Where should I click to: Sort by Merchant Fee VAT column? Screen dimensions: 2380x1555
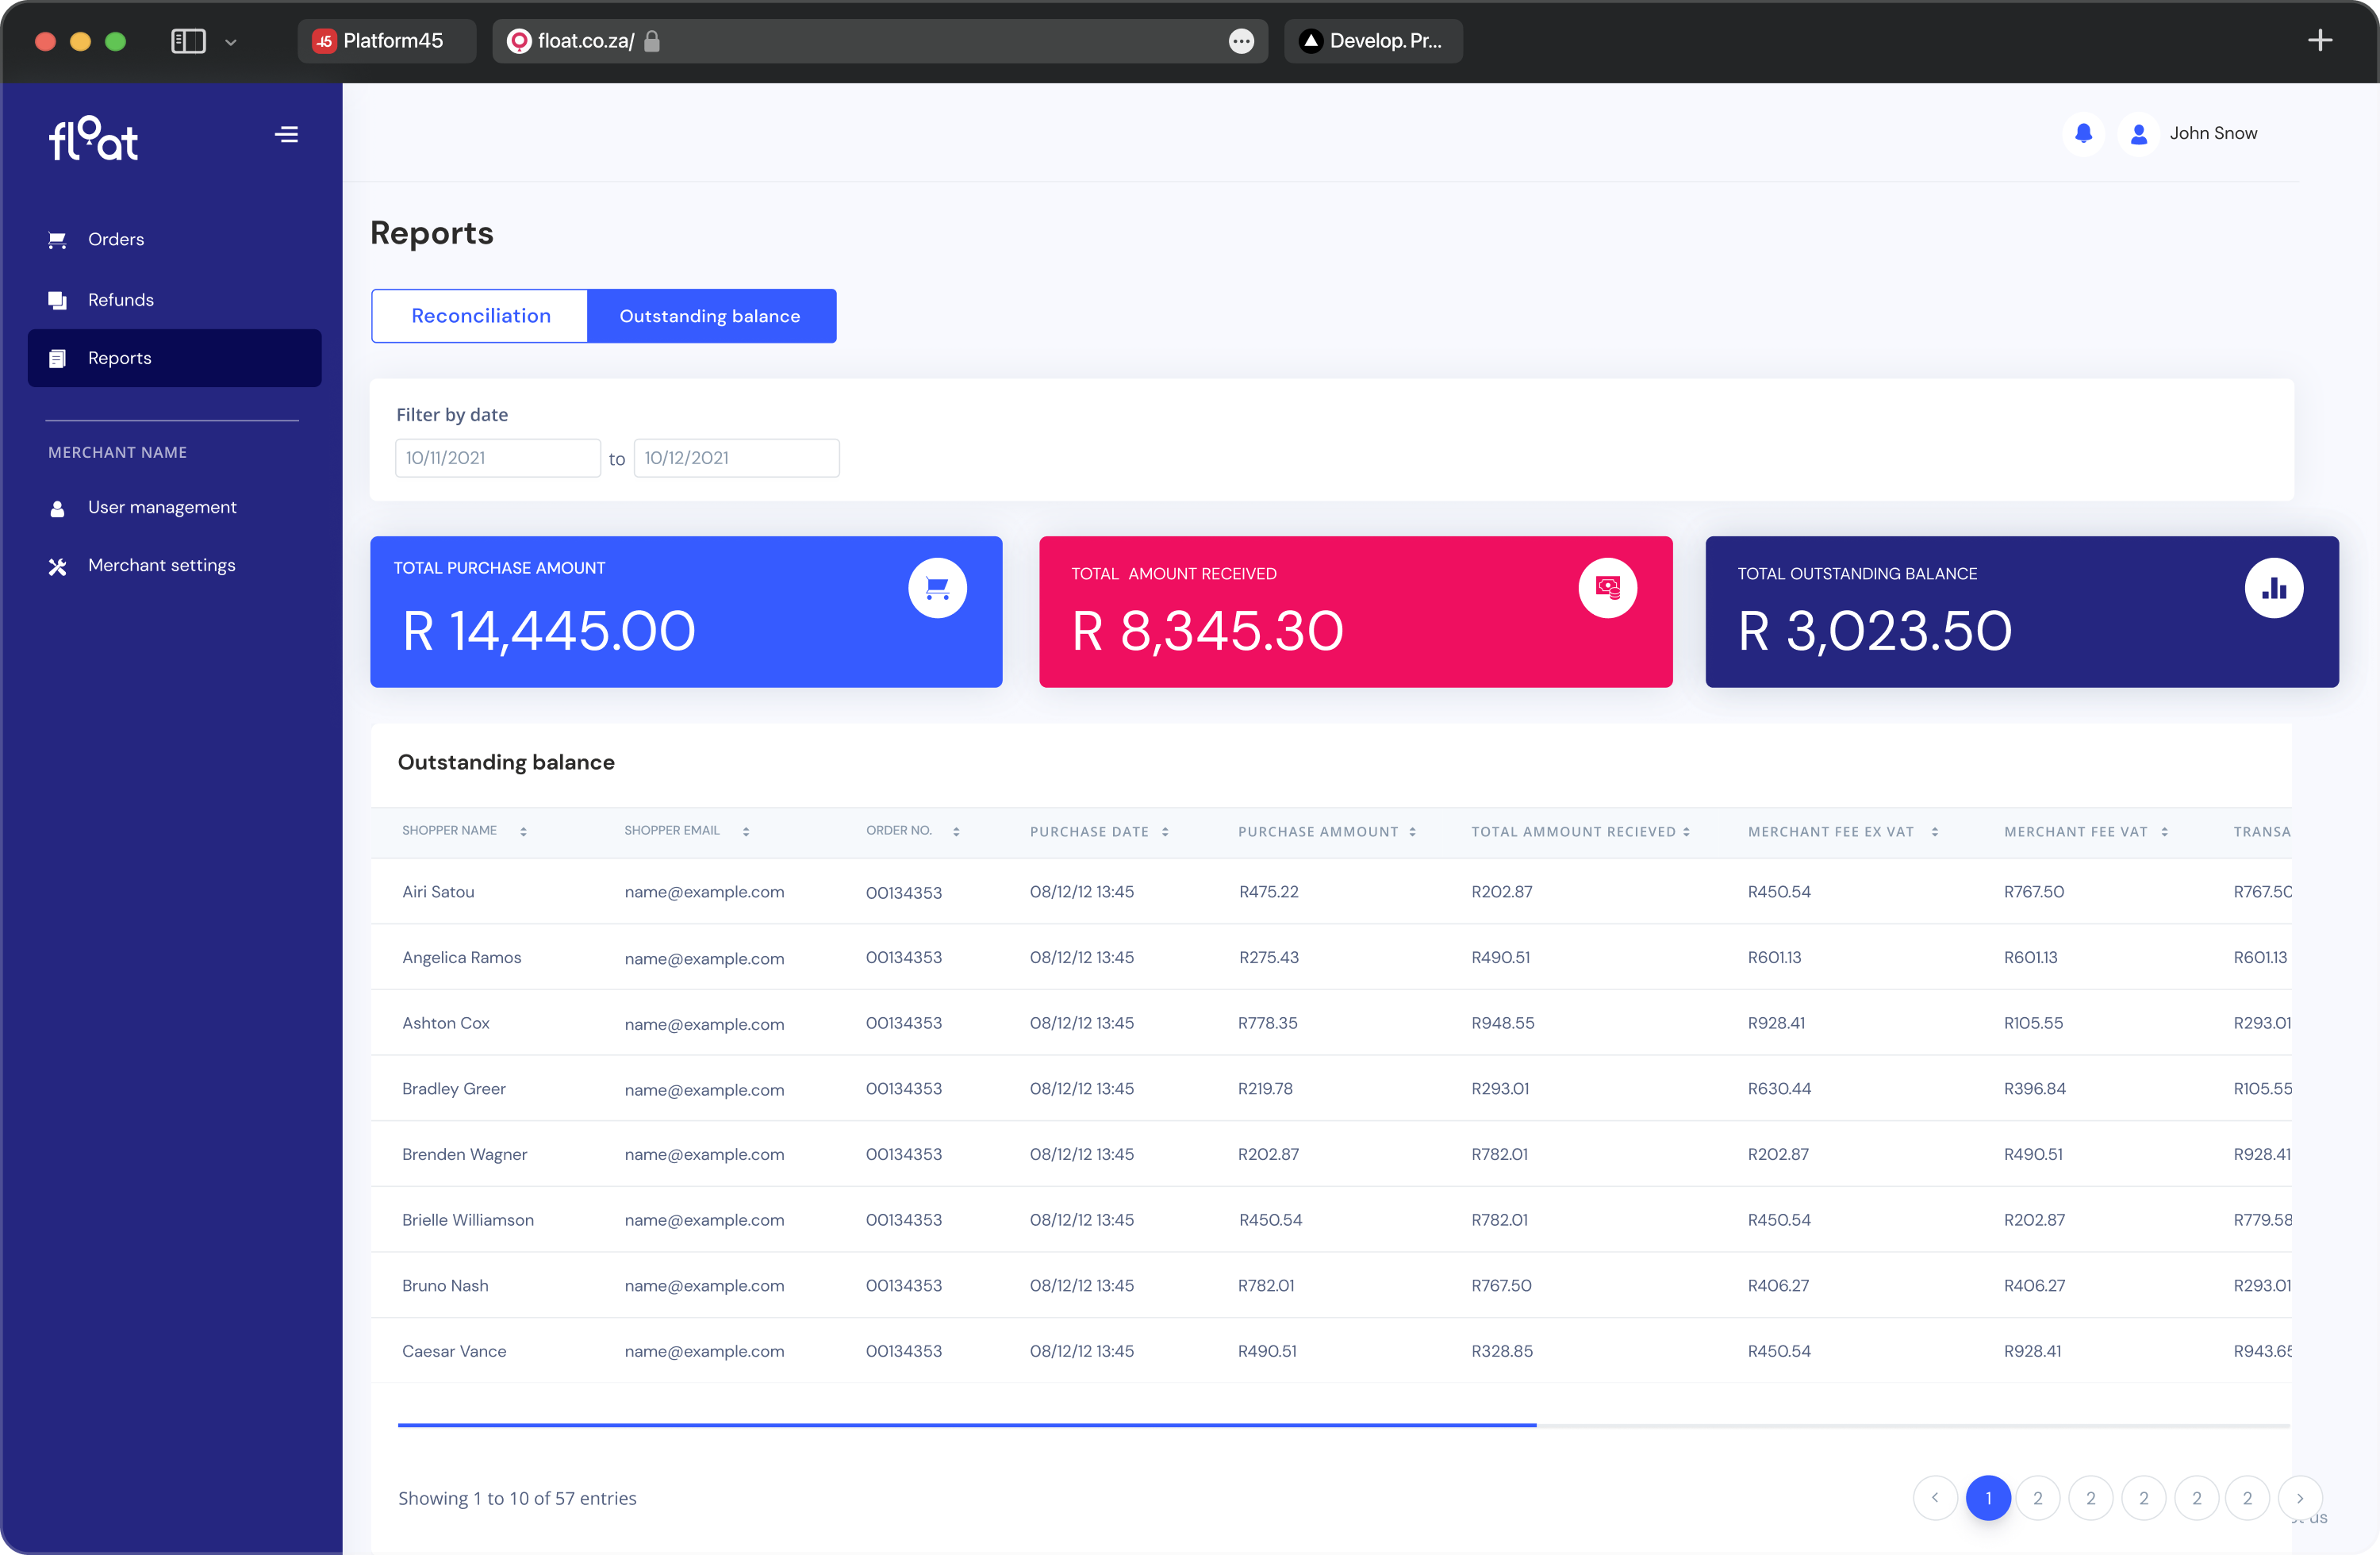[2164, 832]
